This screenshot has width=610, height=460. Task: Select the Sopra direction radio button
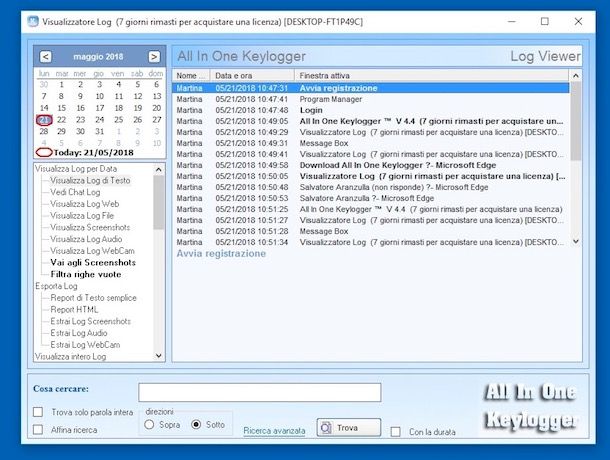(x=149, y=425)
